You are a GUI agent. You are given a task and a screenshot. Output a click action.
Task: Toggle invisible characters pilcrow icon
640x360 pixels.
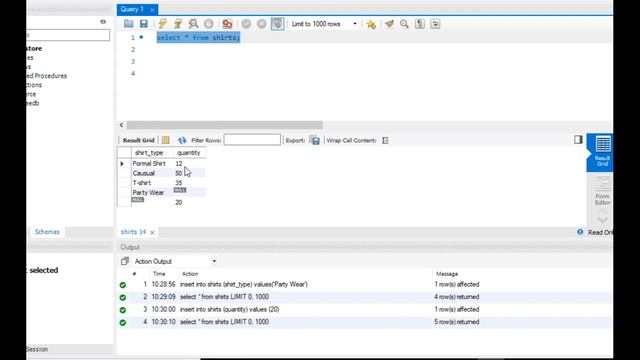click(x=420, y=24)
